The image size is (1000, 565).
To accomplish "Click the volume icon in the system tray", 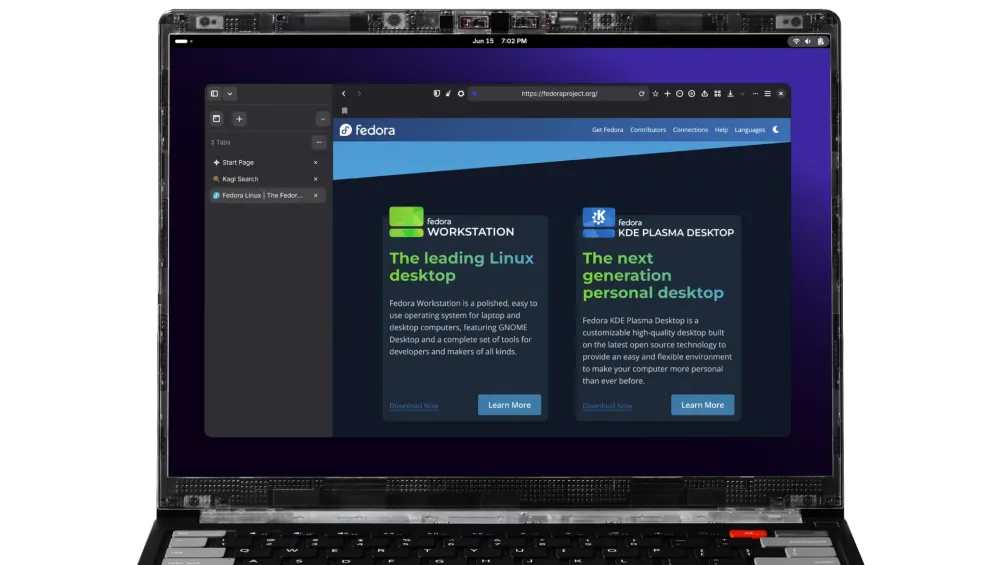I will [808, 41].
